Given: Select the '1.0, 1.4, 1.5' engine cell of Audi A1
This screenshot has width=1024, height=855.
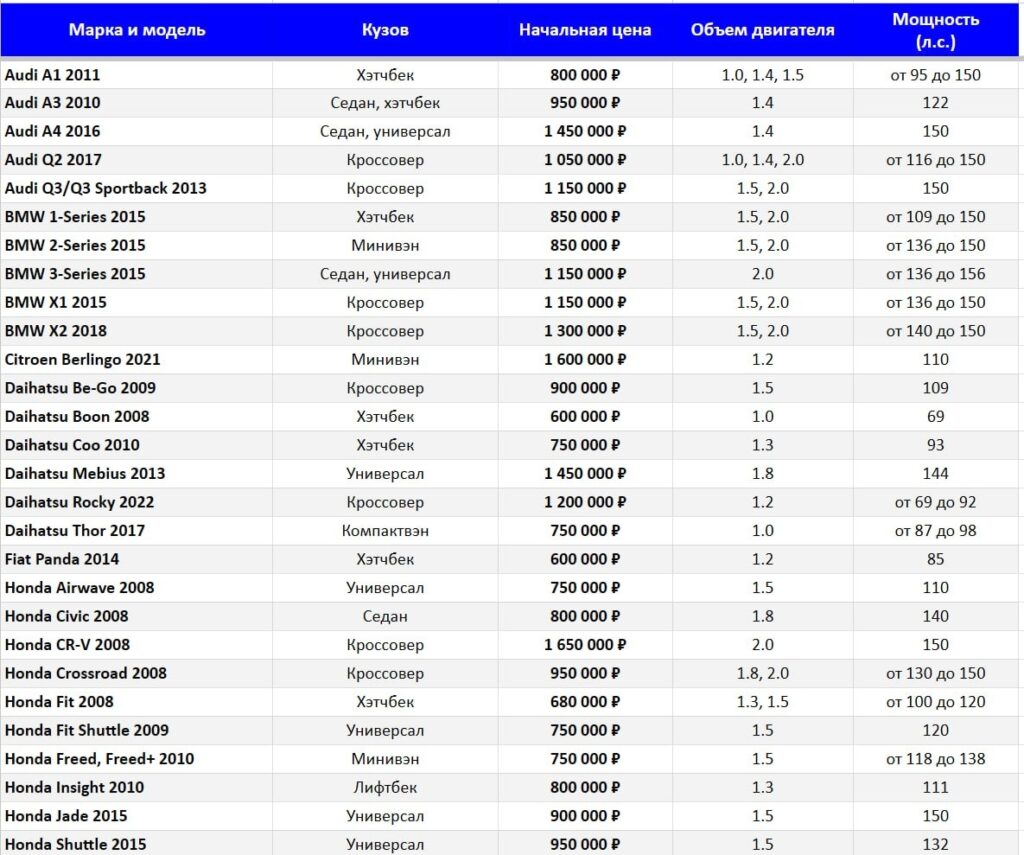Looking at the screenshot, I should pyautogui.click(x=763, y=75).
